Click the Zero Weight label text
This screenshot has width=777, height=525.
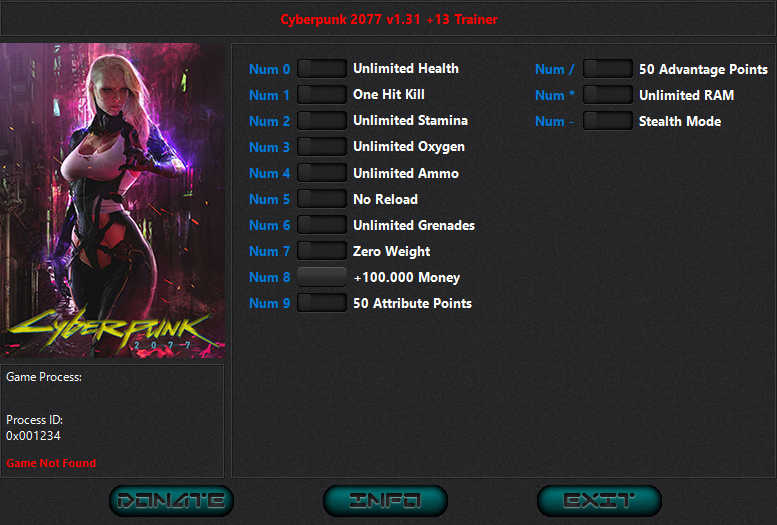(391, 251)
